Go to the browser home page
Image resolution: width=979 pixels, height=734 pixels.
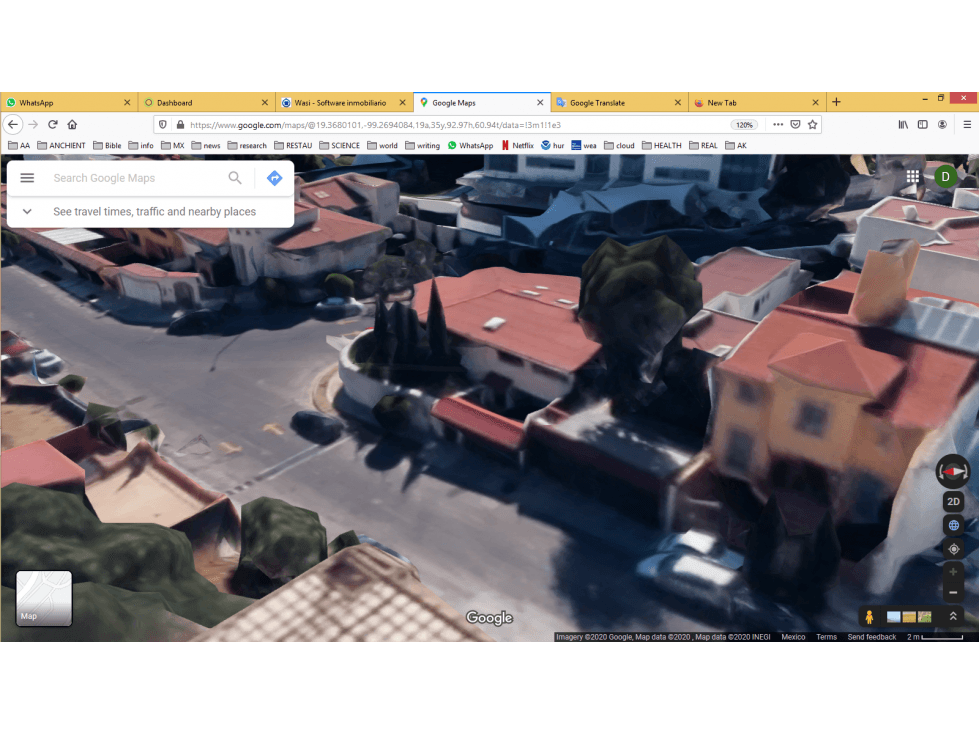tap(72, 125)
